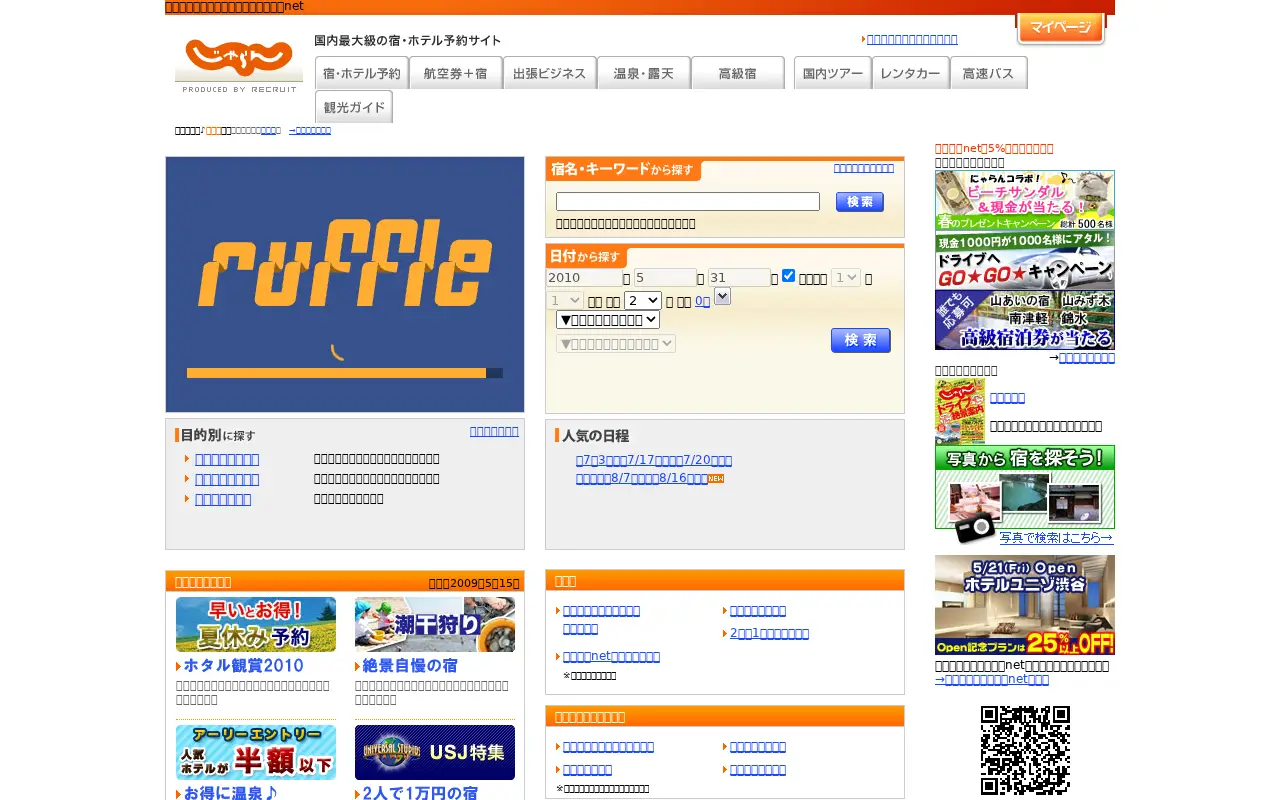Image resolution: width=1280 pixels, height=800 pixels.
Task: Click the NEW badge in 人気の日程
Action: (715, 479)
